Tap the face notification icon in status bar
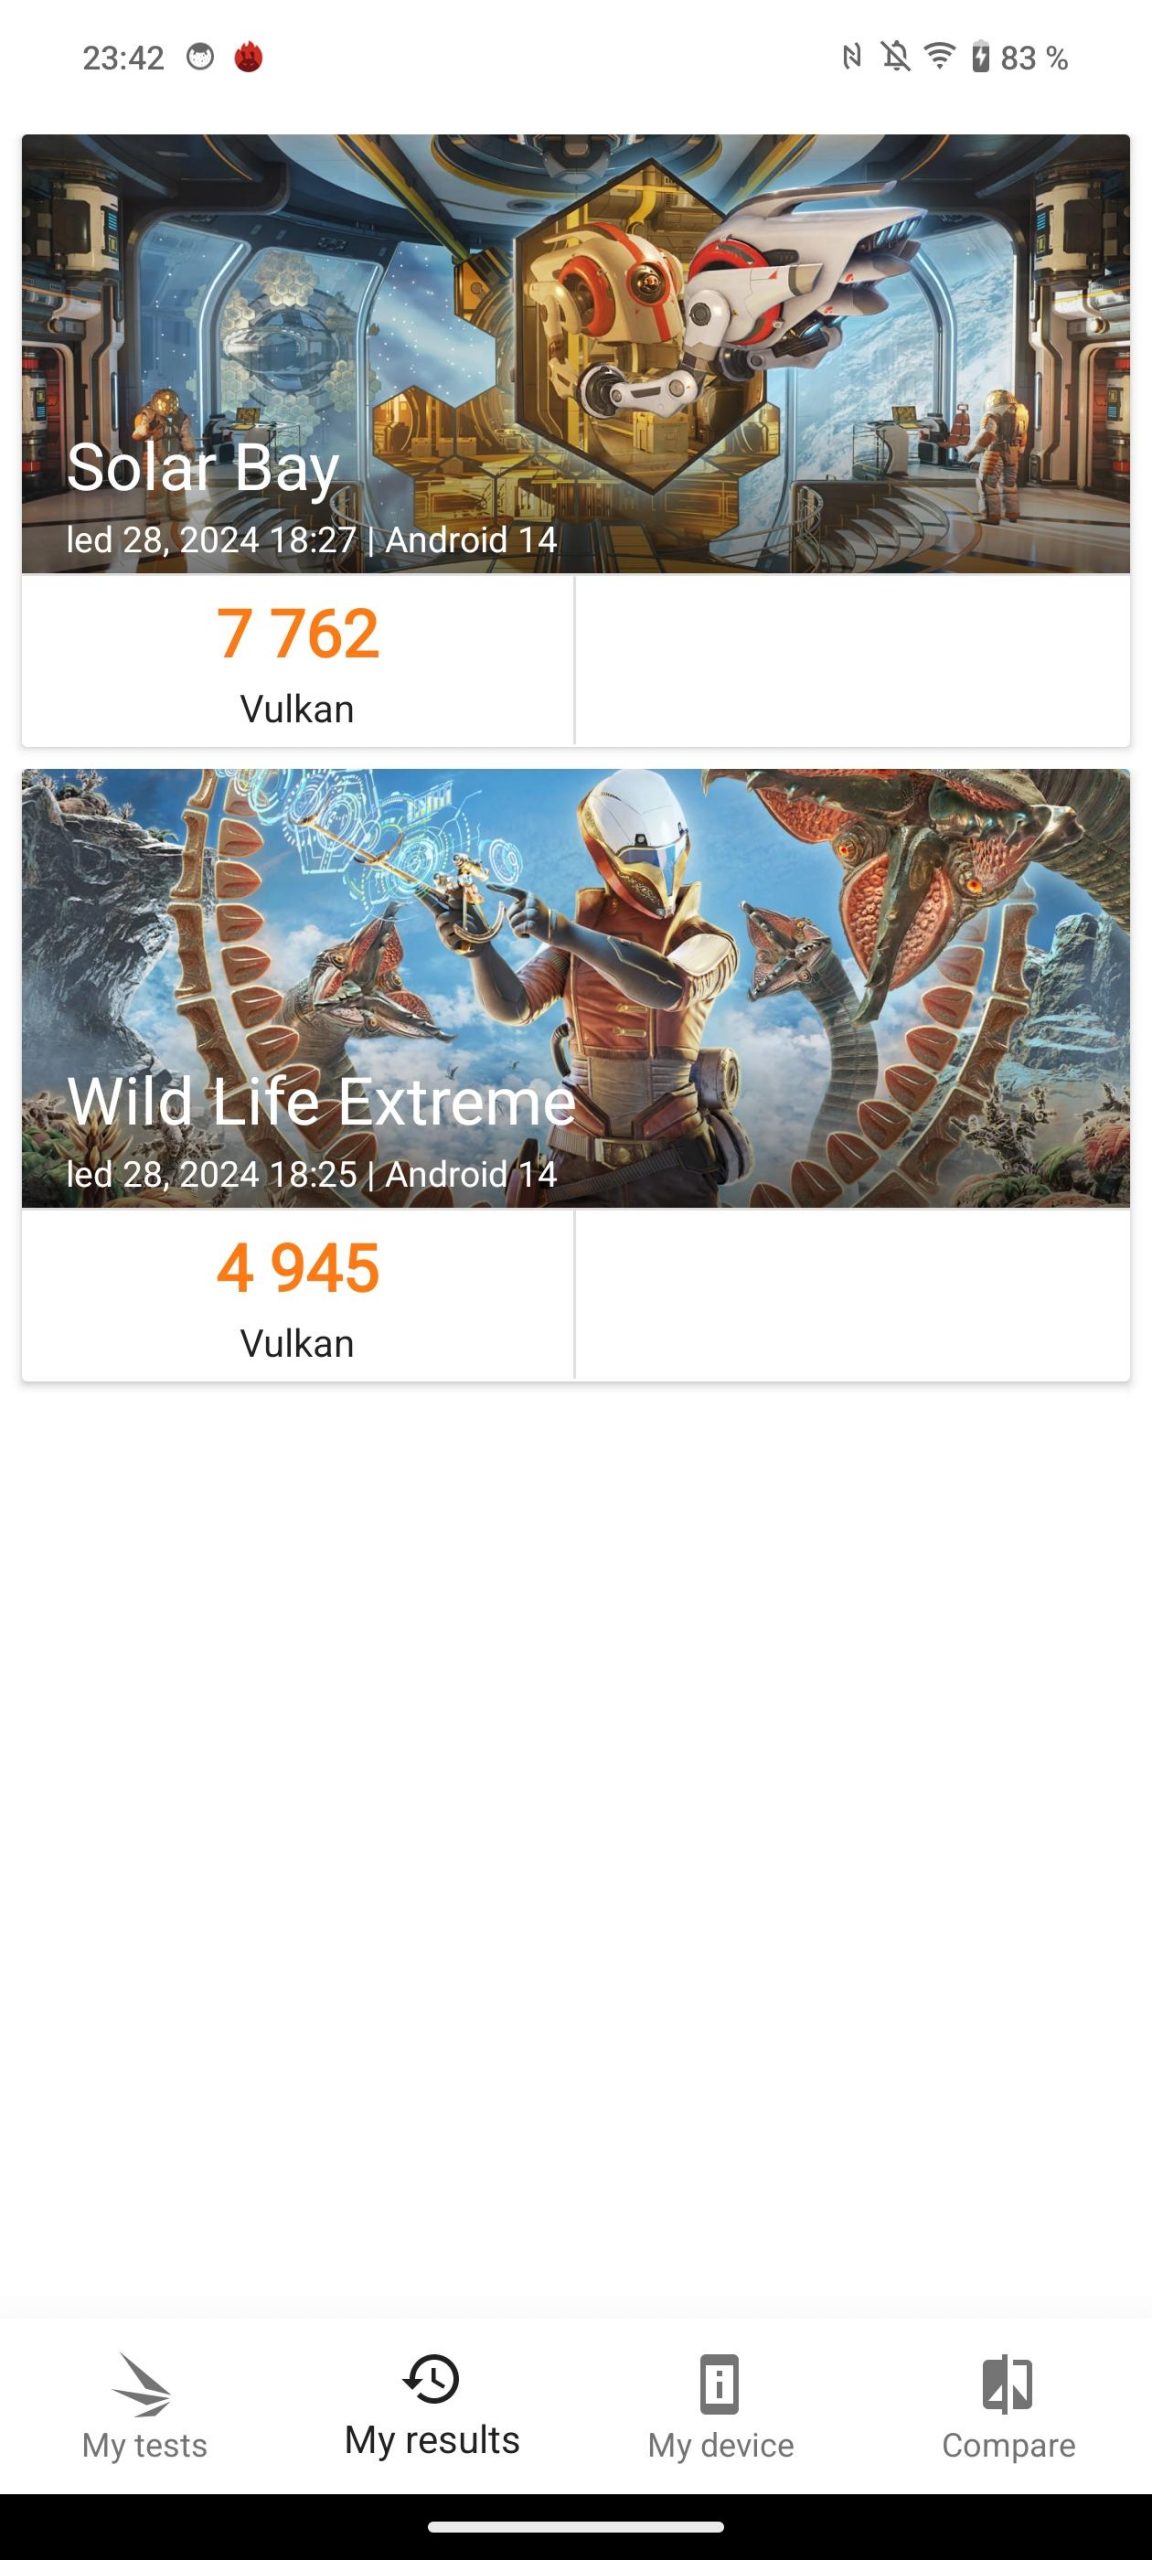Screen dimensions: 1152x2560 201,57
